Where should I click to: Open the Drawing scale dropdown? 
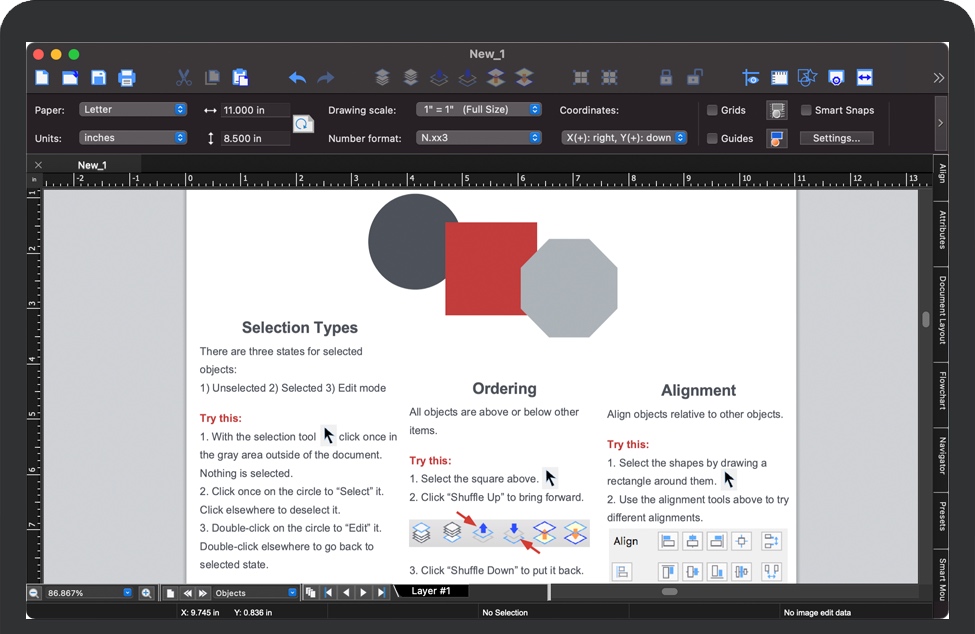click(x=479, y=110)
